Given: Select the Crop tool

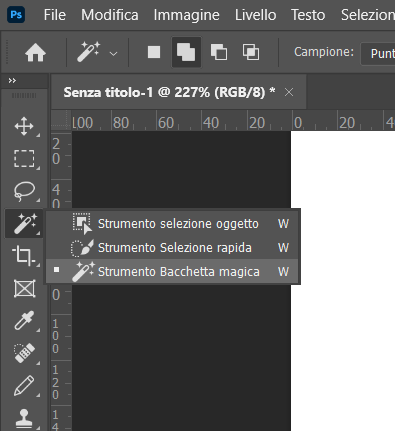Looking at the screenshot, I should point(23,255).
